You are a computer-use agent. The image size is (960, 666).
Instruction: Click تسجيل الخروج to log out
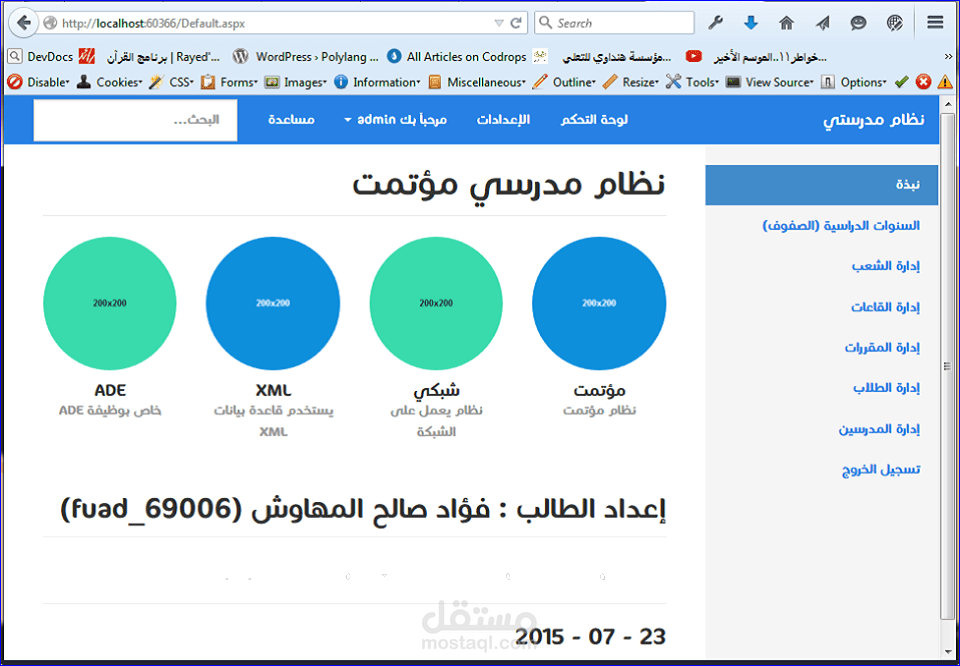tap(881, 470)
